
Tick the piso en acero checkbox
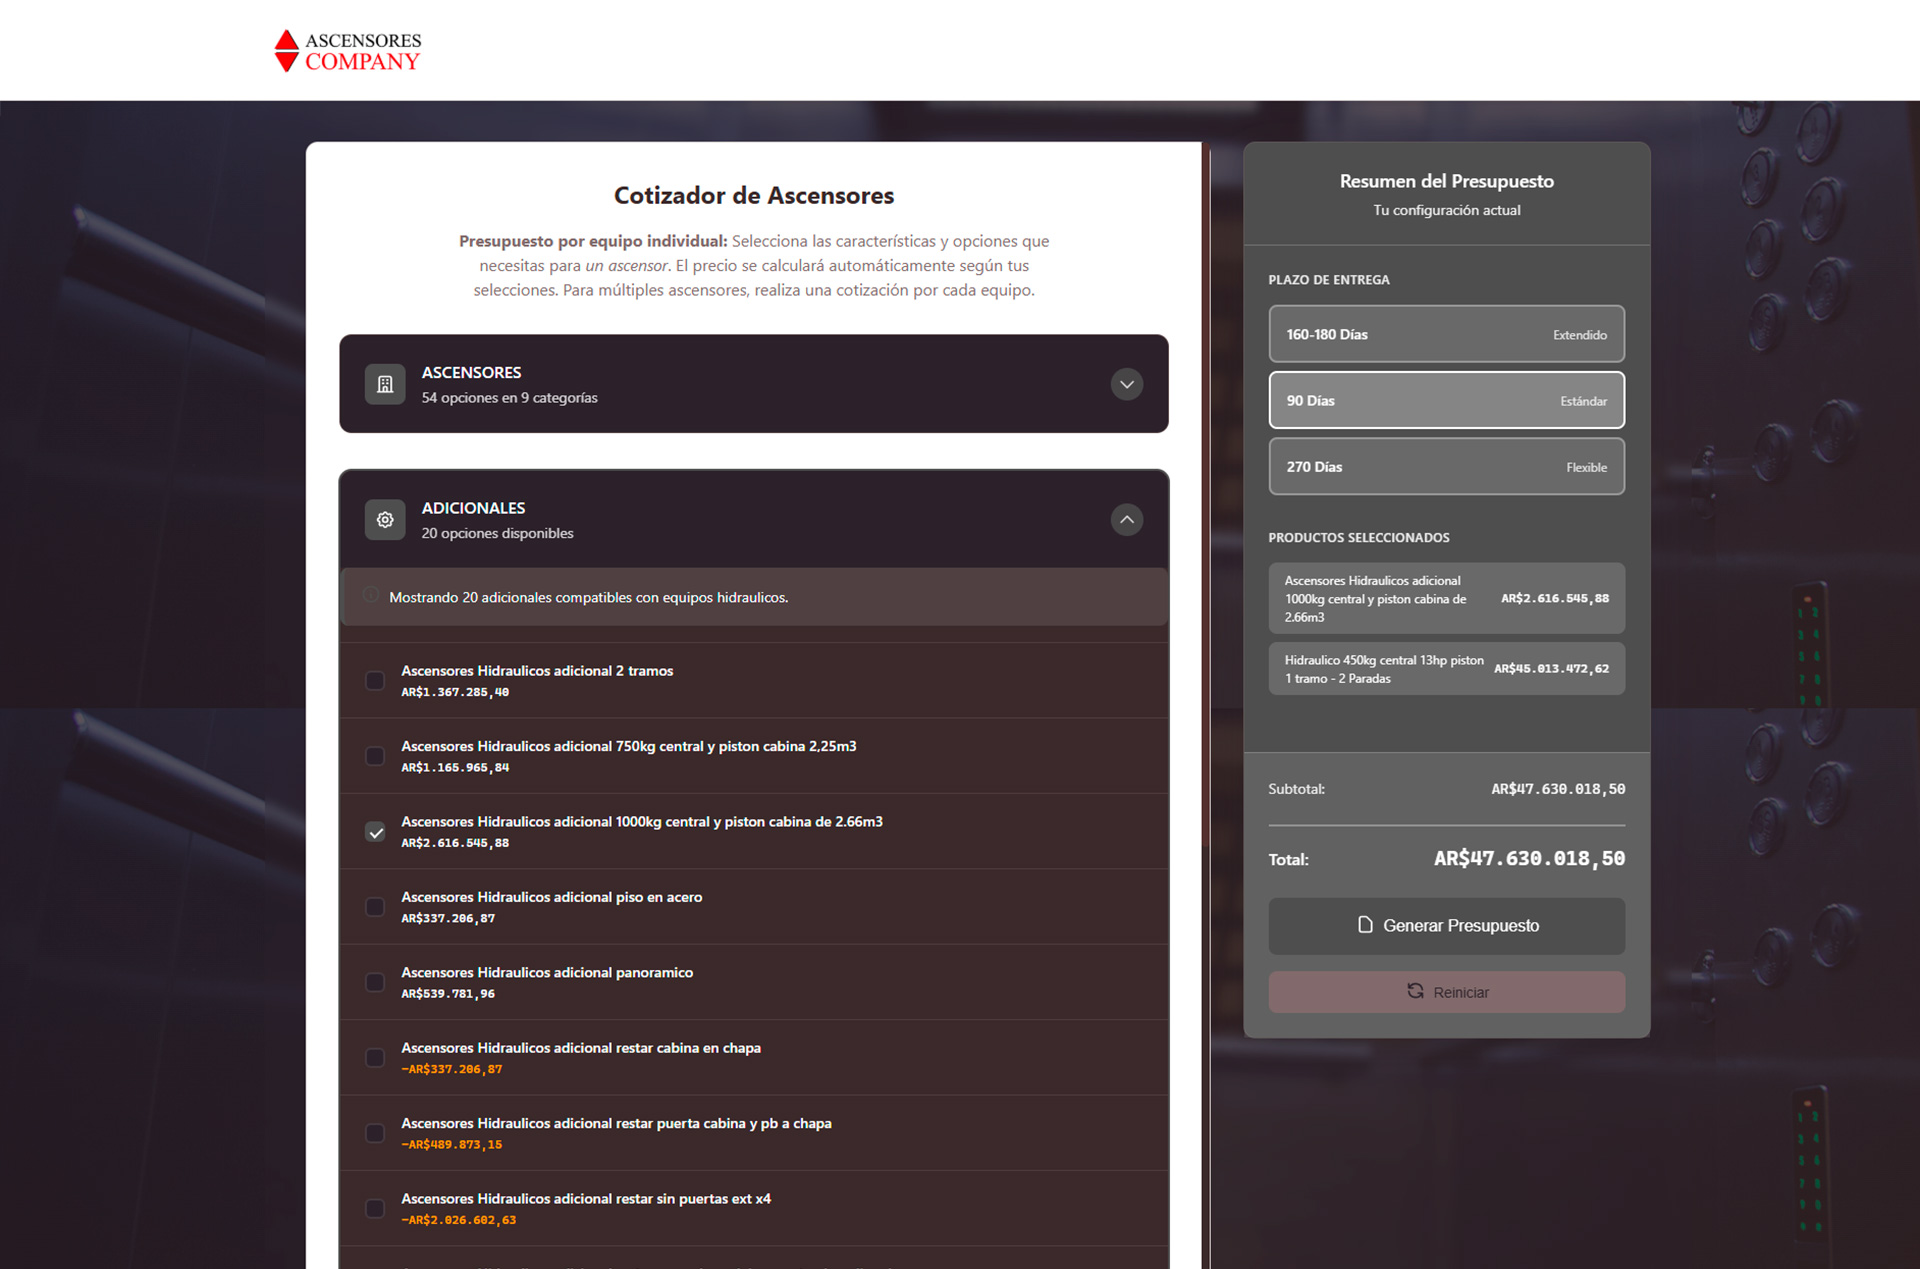pyautogui.click(x=375, y=907)
